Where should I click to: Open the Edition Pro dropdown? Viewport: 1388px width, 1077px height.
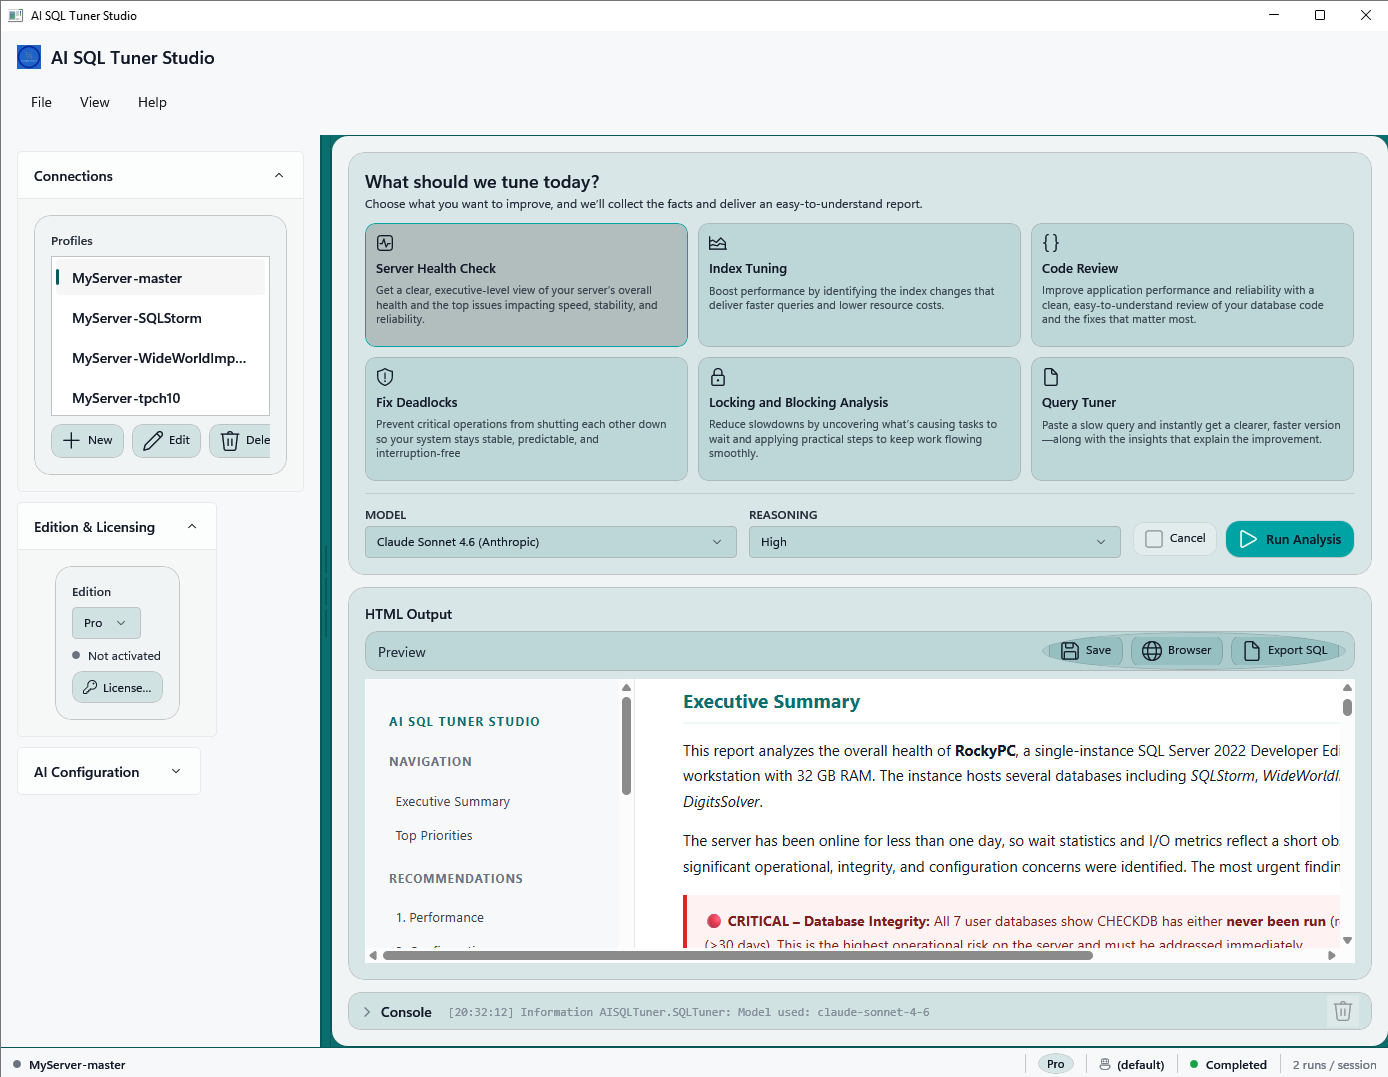[106, 623]
